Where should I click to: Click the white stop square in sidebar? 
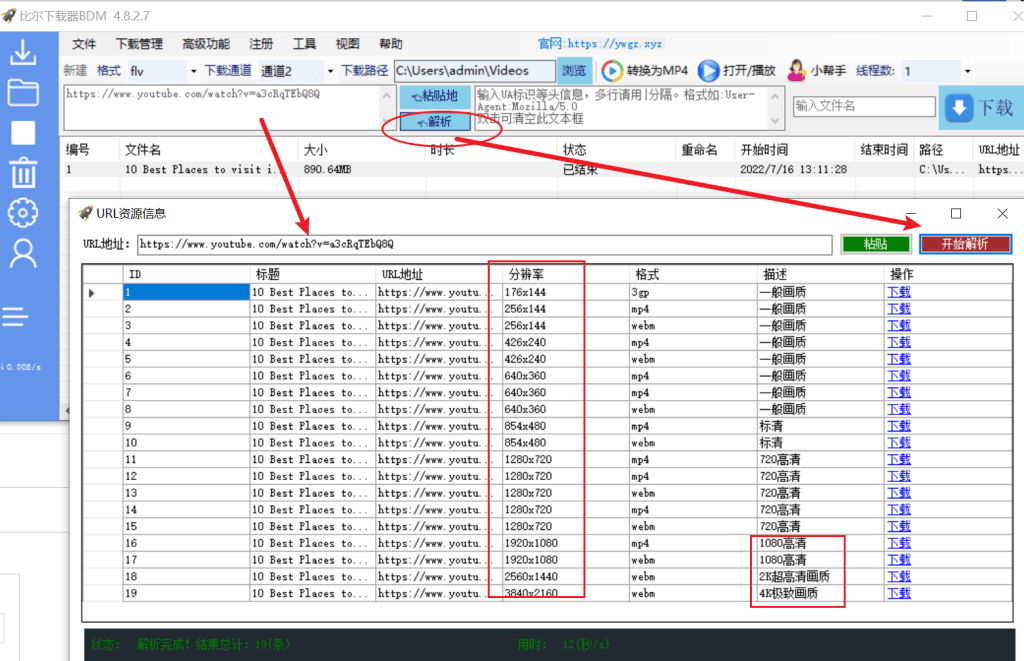(23, 133)
